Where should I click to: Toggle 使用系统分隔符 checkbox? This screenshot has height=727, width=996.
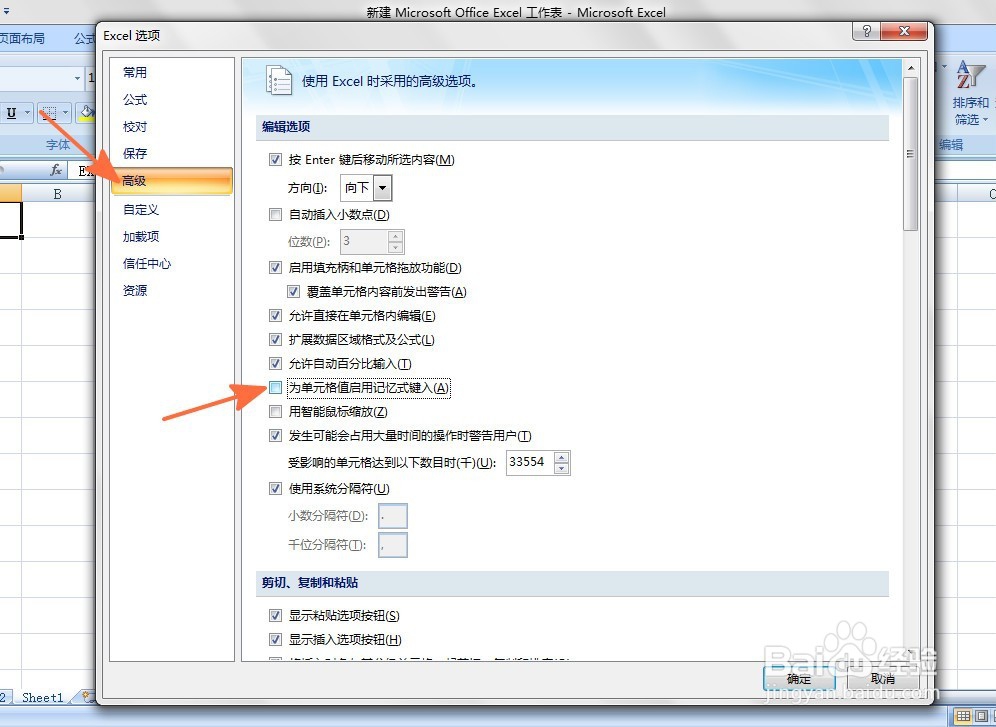(x=275, y=489)
